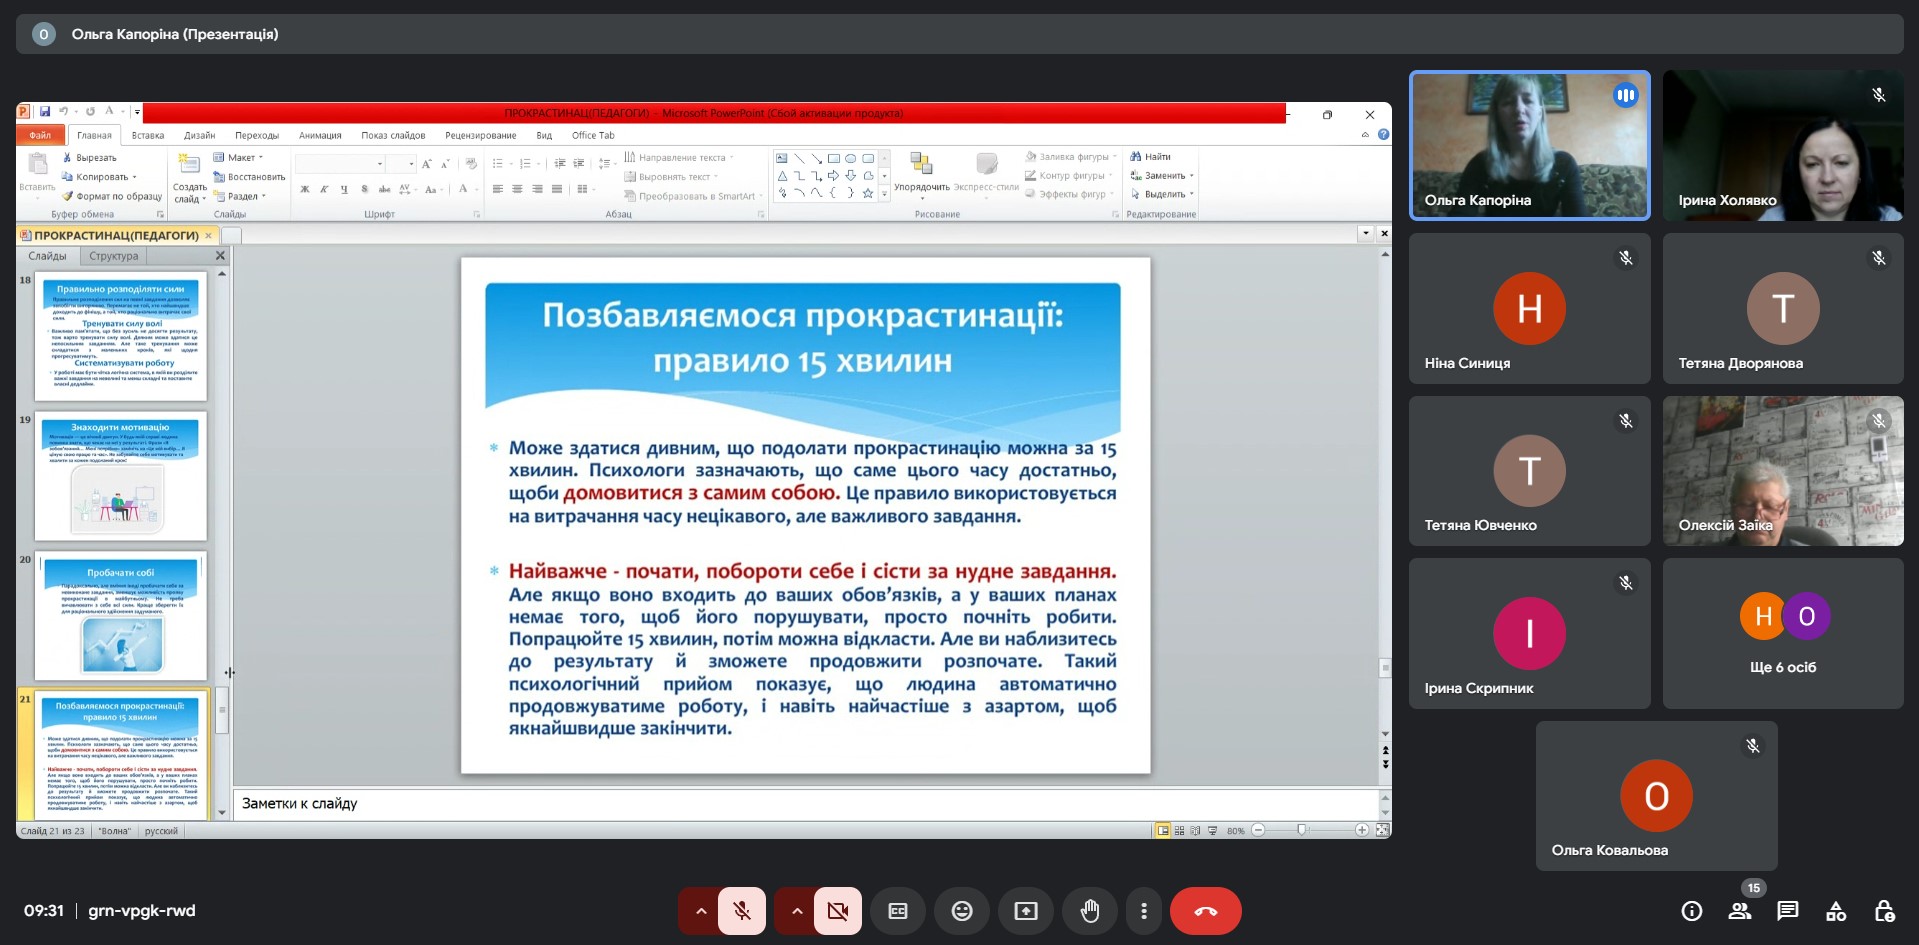Open the chat with everyone panel
This screenshot has height=945, width=1919.
pyautogui.click(x=1787, y=911)
